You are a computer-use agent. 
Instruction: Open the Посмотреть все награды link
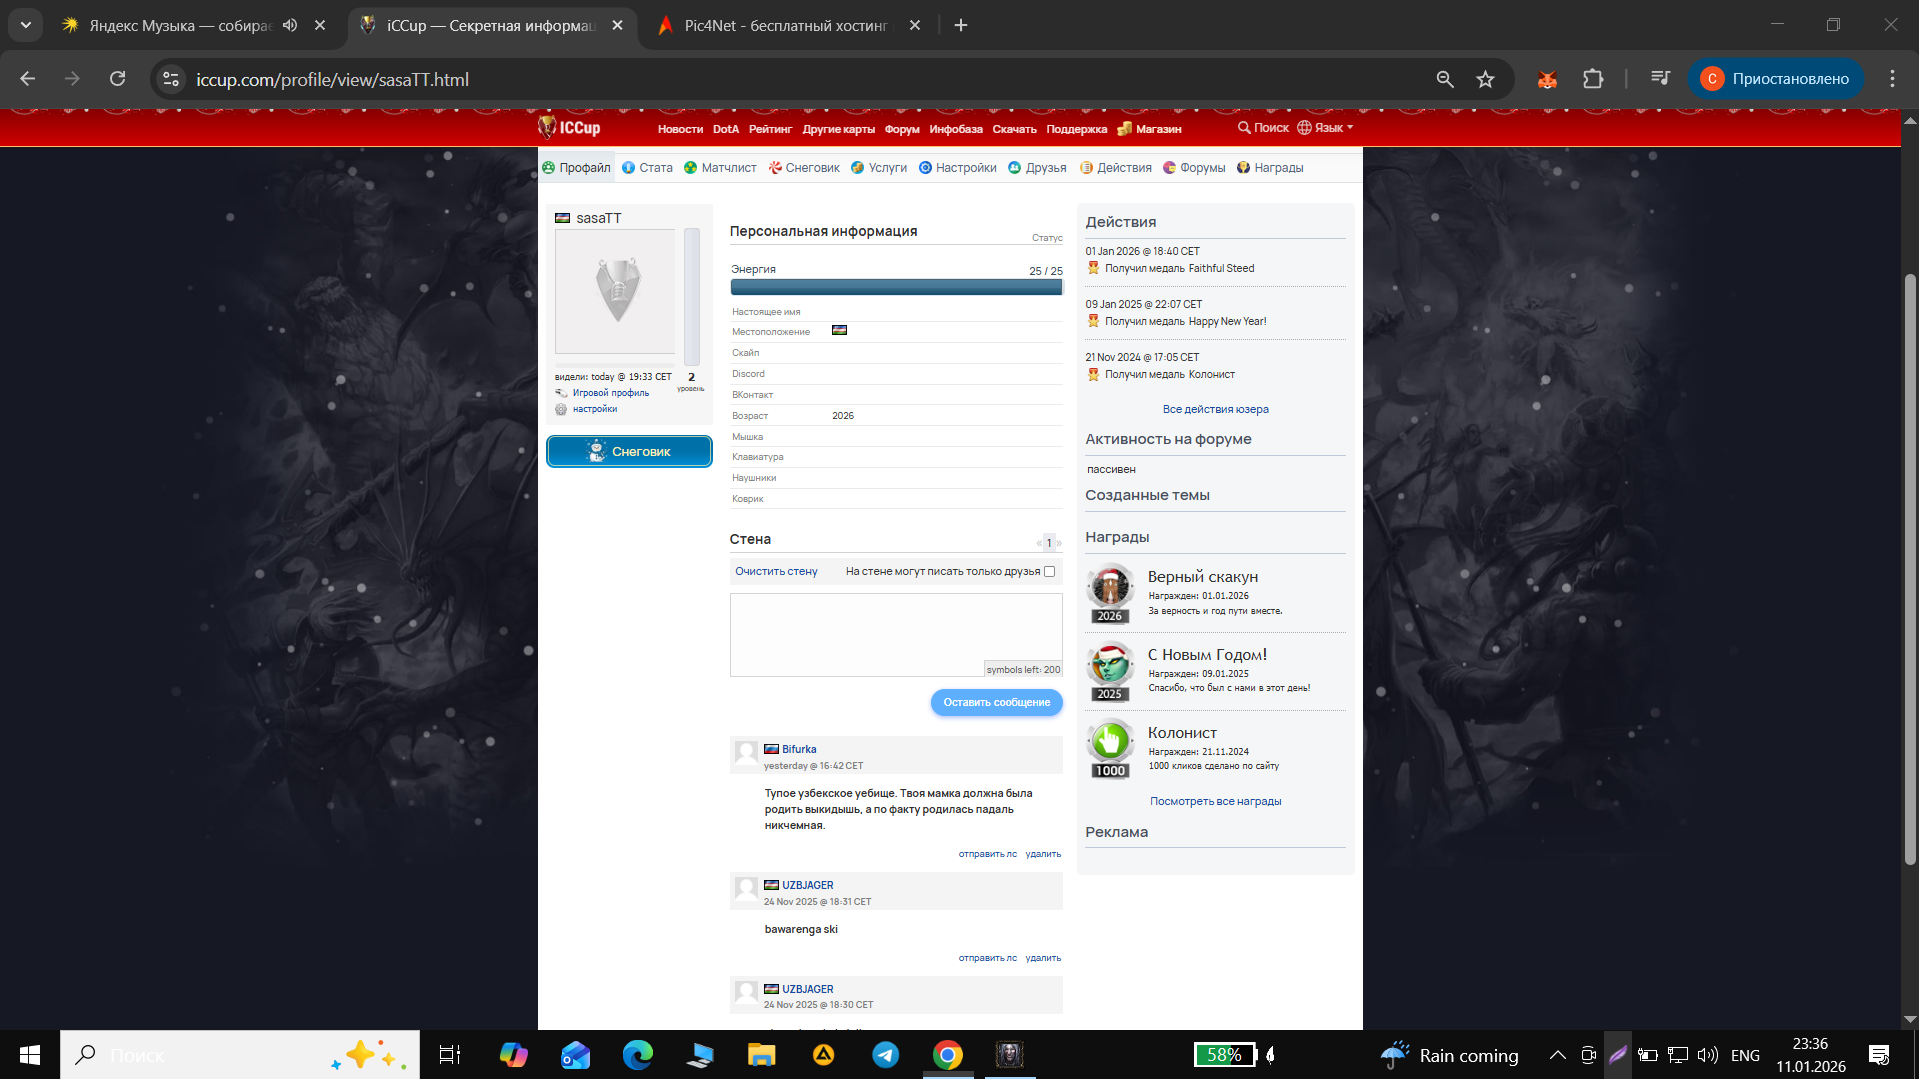click(x=1215, y=801)
